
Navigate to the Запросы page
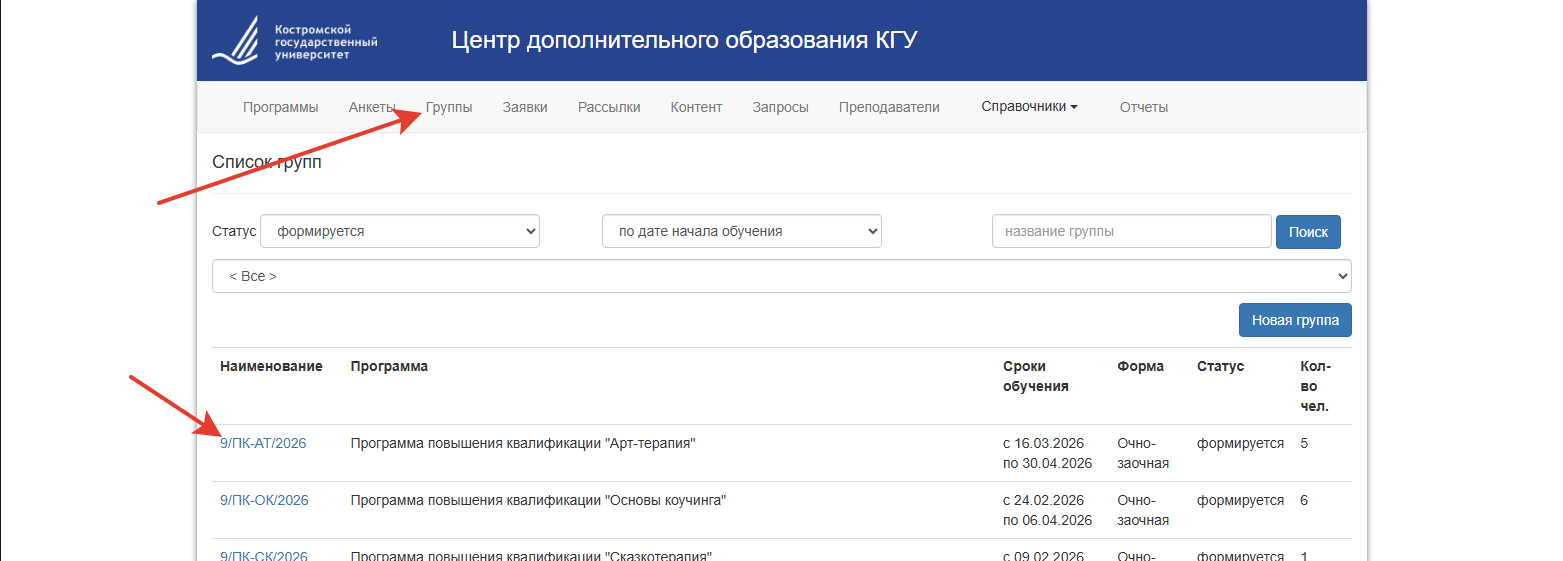780,107
